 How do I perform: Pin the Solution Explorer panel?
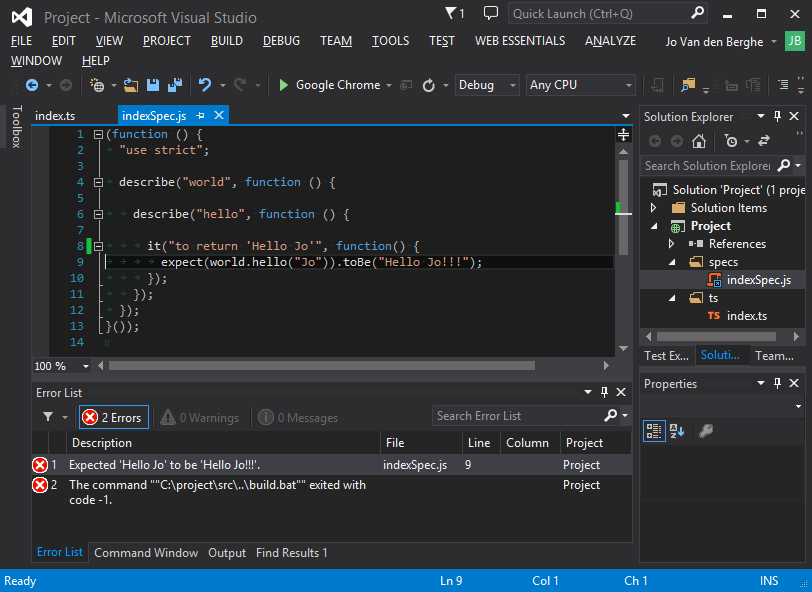pyautogui.click(x=777, y=117)
